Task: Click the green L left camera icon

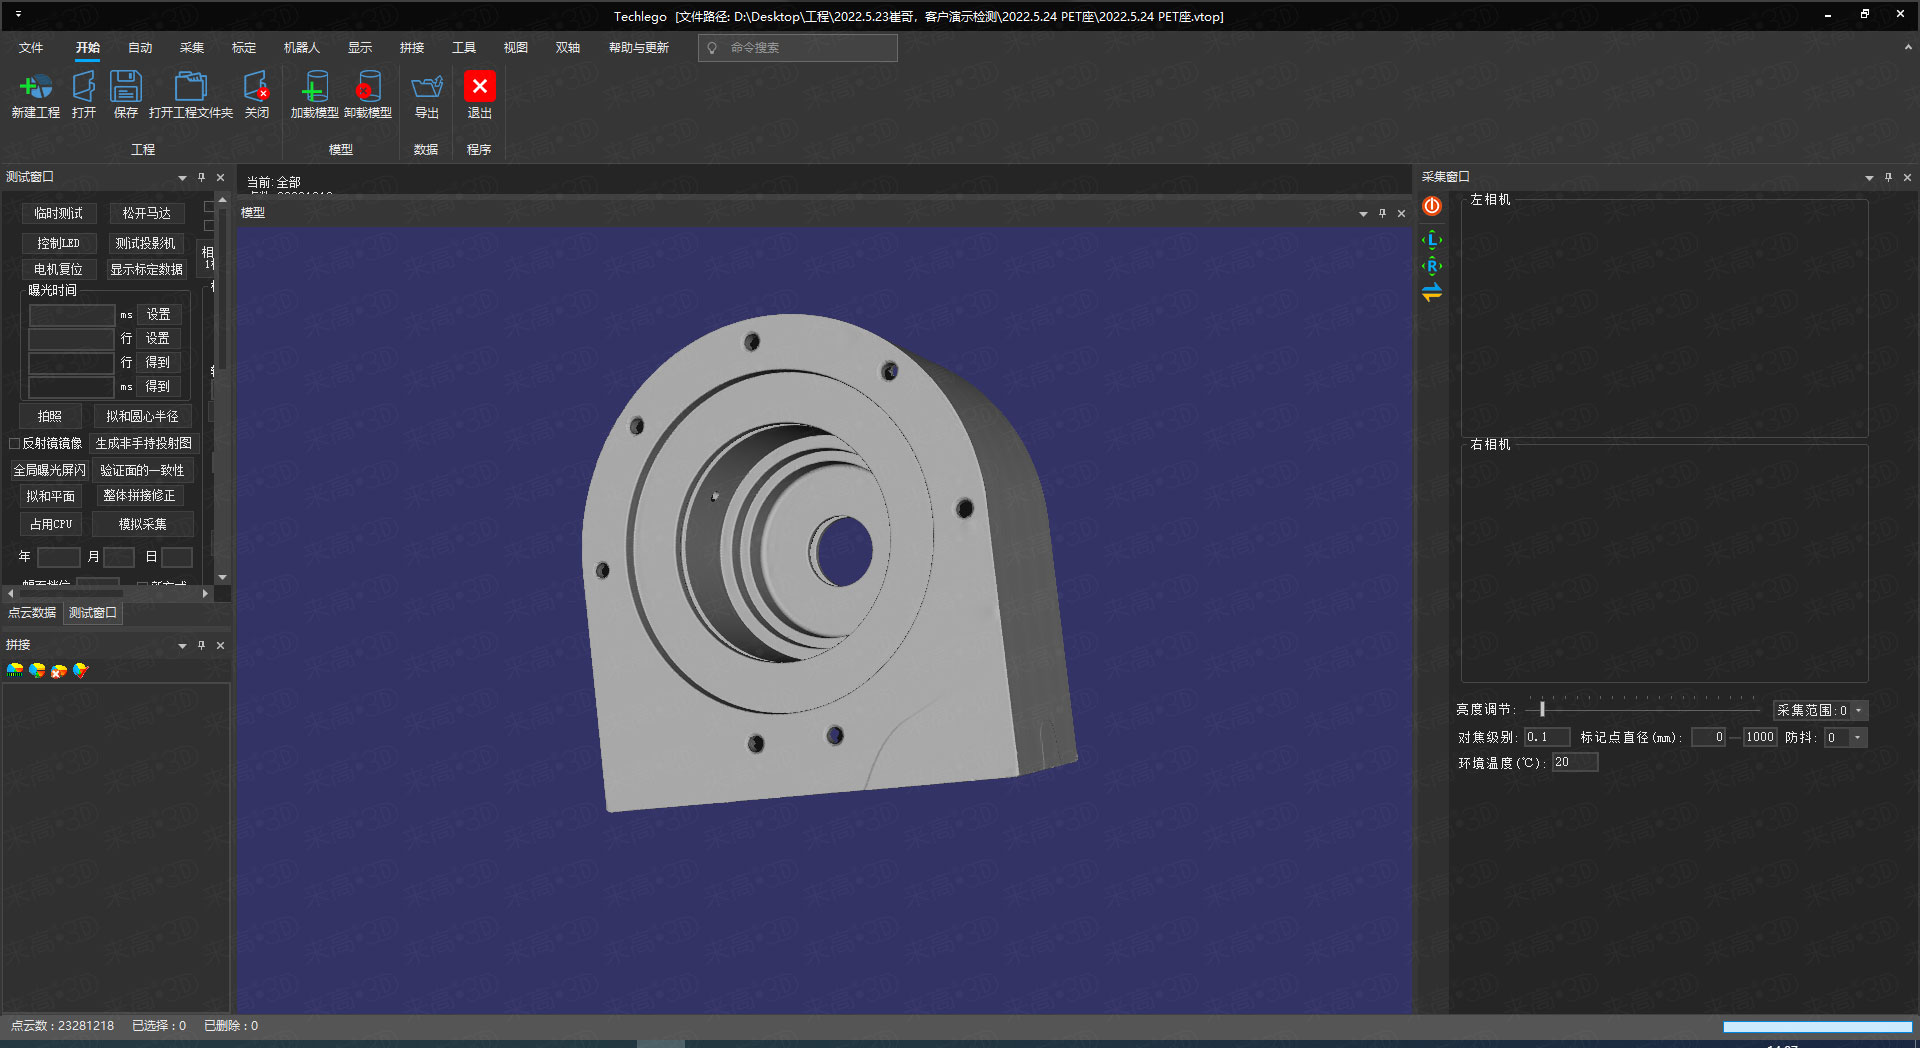Action: tap(1432, 240)
